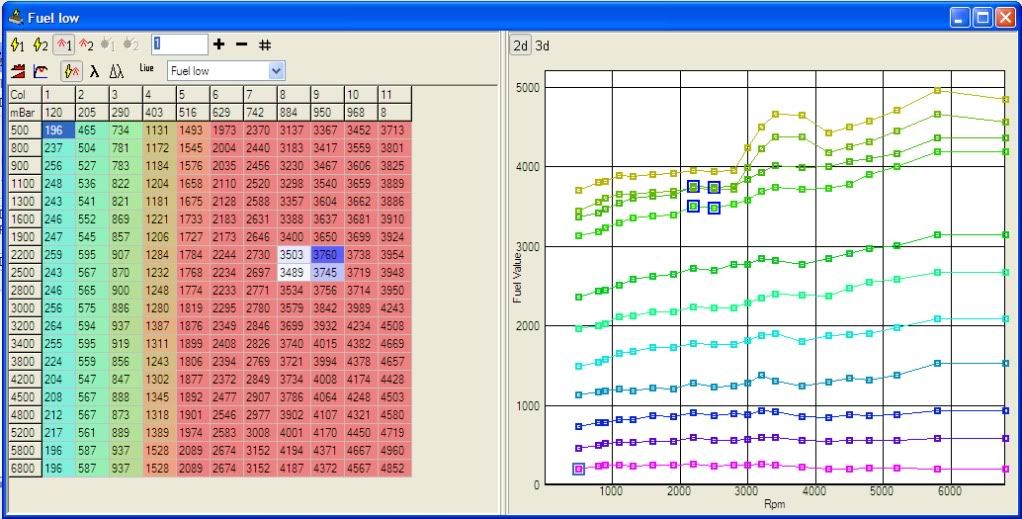
Task: Switch to the 2d graph tab
Action: pyautogui.click(x=521, y=45)
